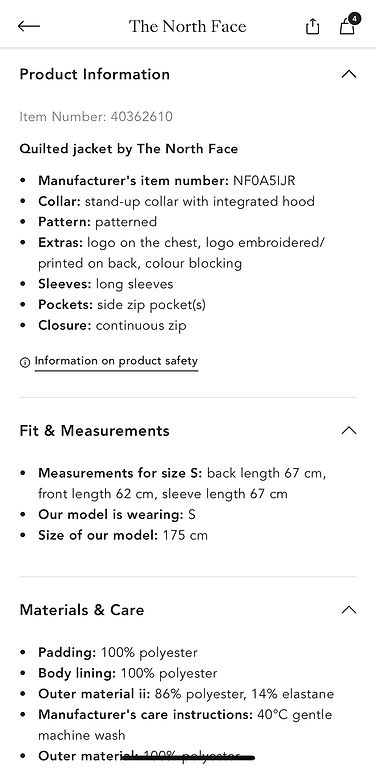Collapse the Fit & Measurements chevron

[x=349, y=431]
